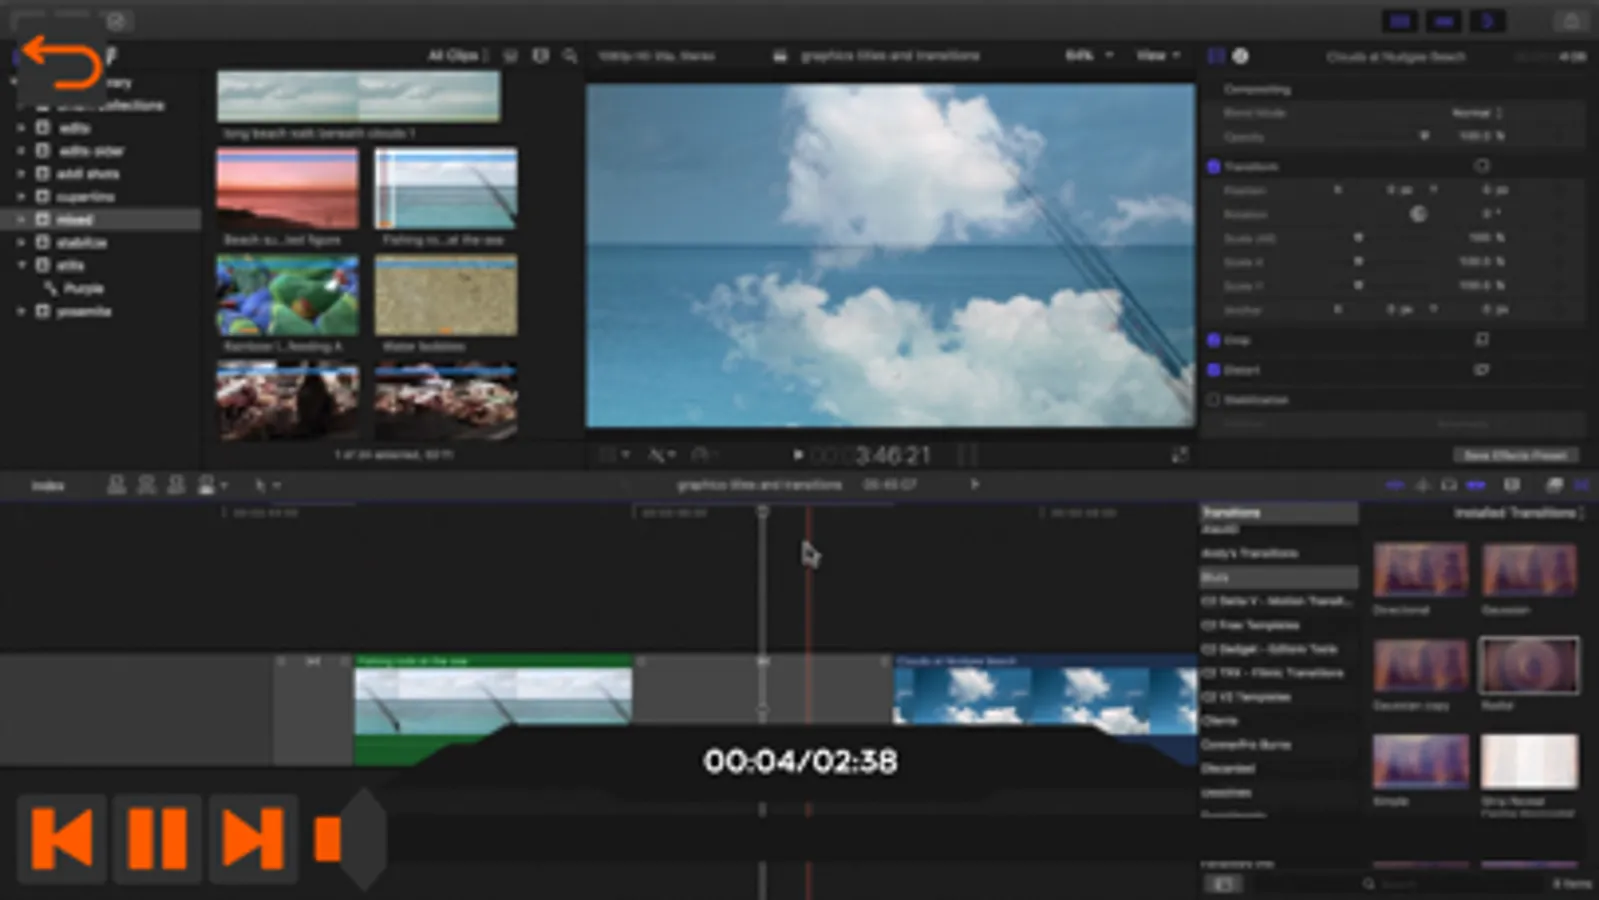Click the orange back arrow icon
This screenshot has width=1599, height=900.
tap(60, 62)
